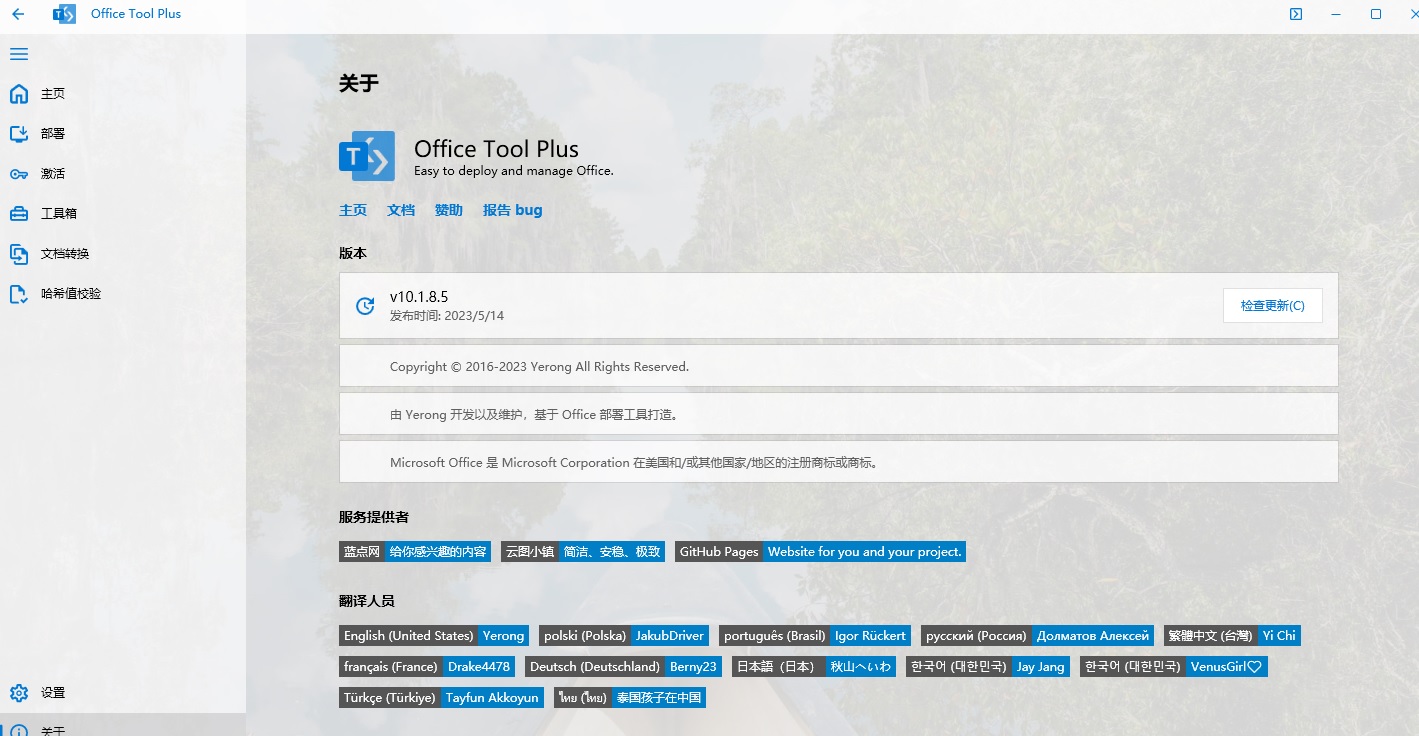Click the hash check icon next to 哈希值校验

[x=19, y=294]
